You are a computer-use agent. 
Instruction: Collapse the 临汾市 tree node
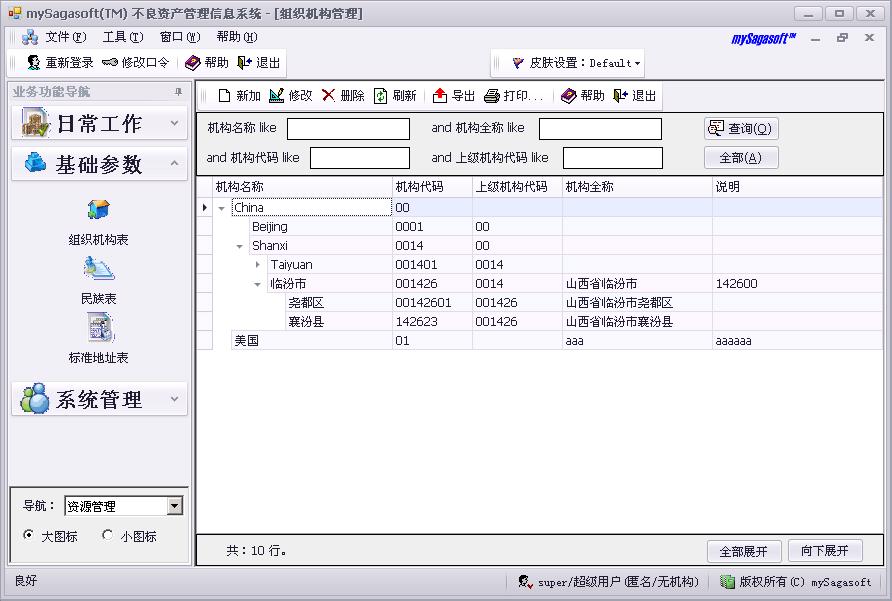coord(258,284)
